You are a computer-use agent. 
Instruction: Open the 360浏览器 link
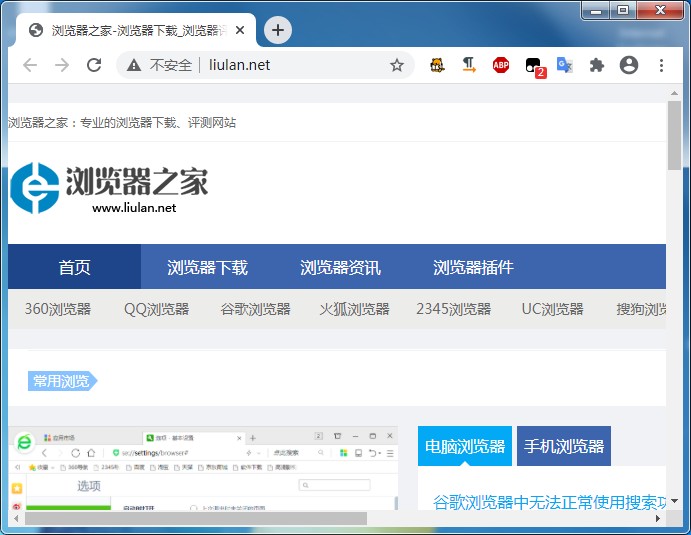[x=58, y=309]
